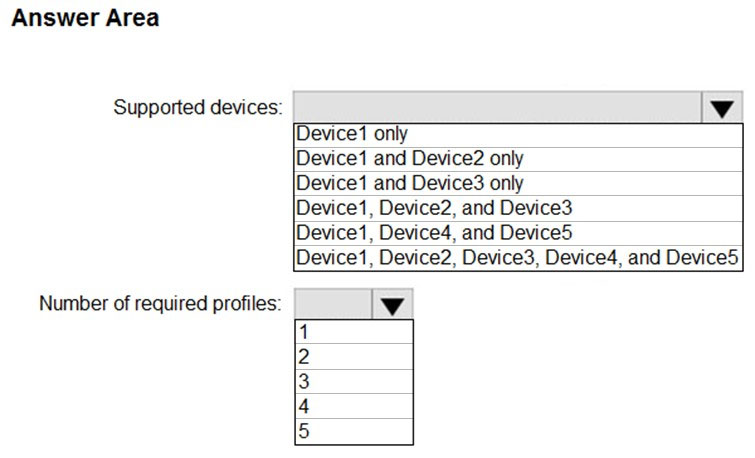Select 2 as number of required profiles
The height and width of the screenshot is (458, 755).
click(x=354, y=356)
